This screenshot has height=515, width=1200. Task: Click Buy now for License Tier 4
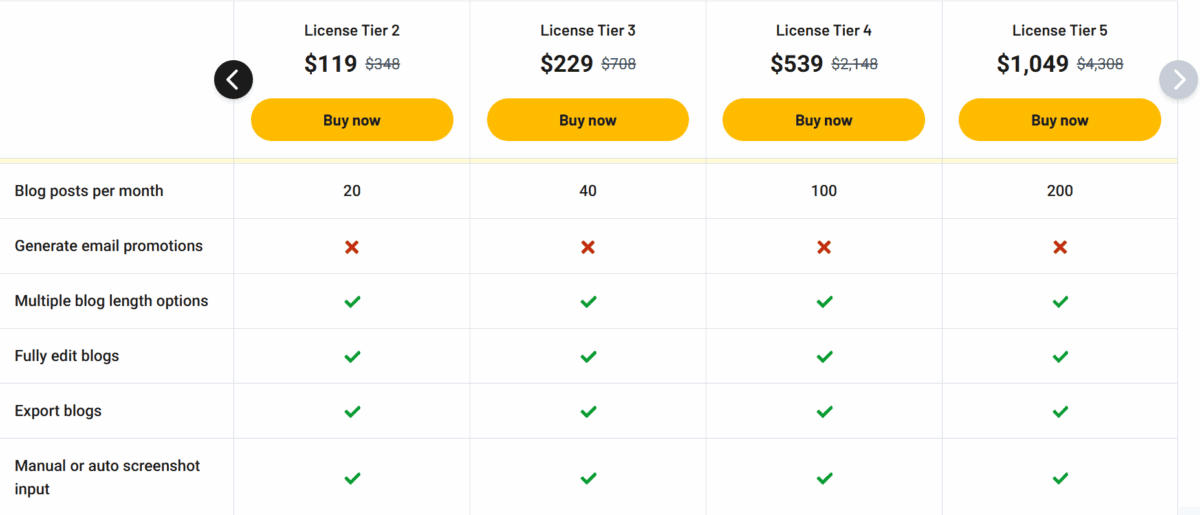coord(824,120)
